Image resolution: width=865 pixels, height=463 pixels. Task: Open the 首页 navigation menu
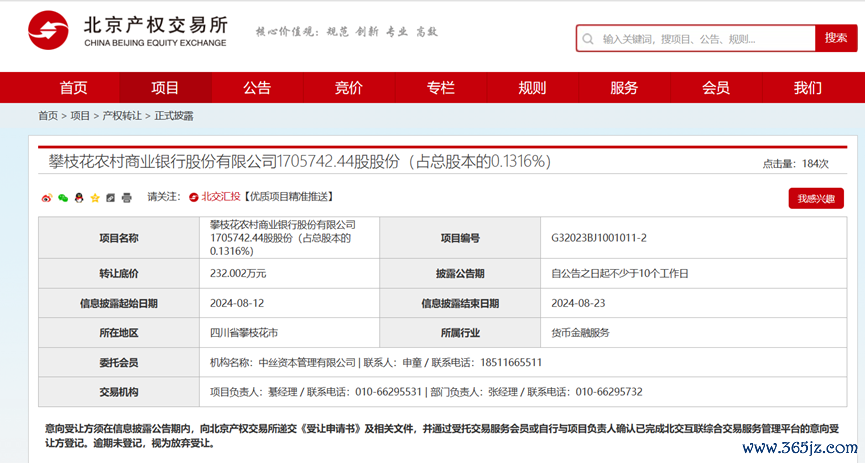73,87
